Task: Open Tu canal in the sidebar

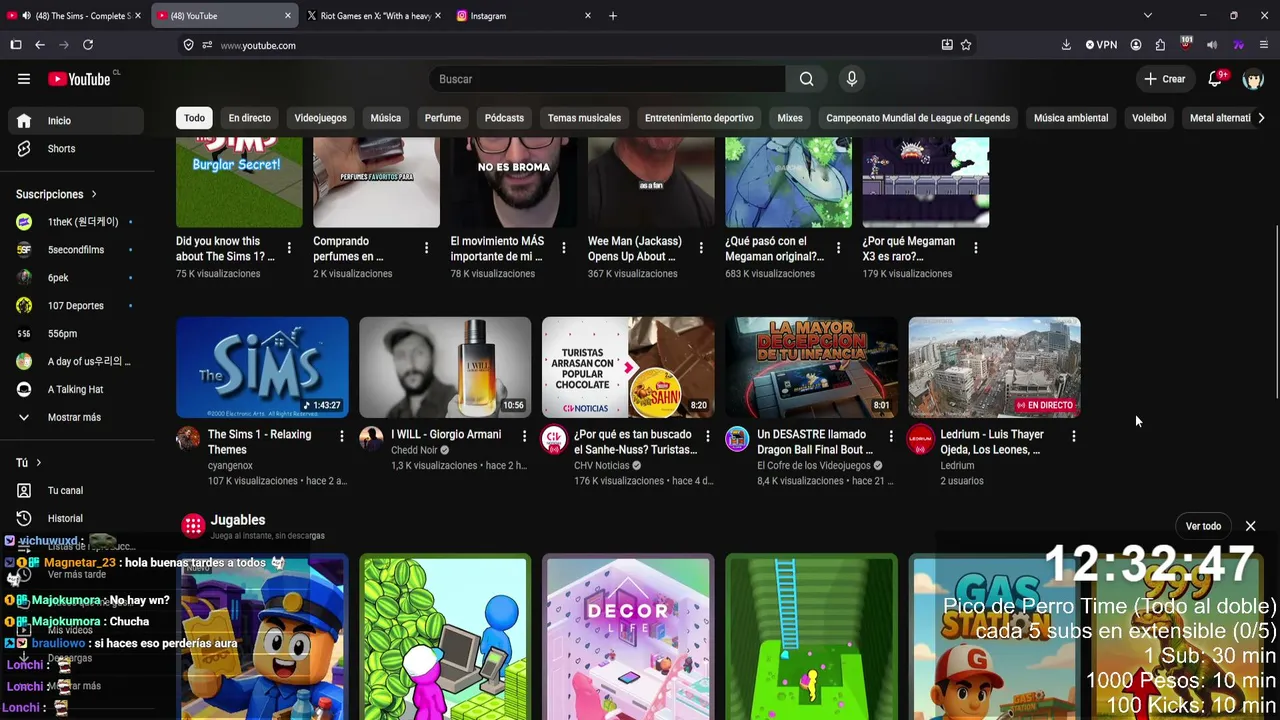Action: pos(76,491)
